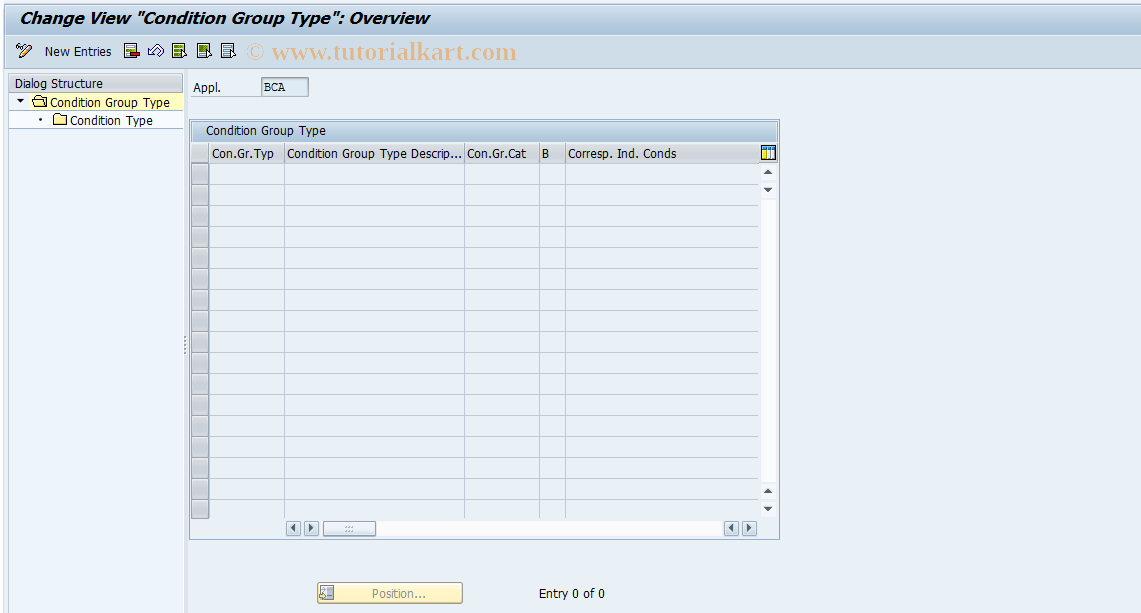Click the display/change toggle pencil icon
The width and height of the screenshot is (1141, 613).
click(24, 51)
